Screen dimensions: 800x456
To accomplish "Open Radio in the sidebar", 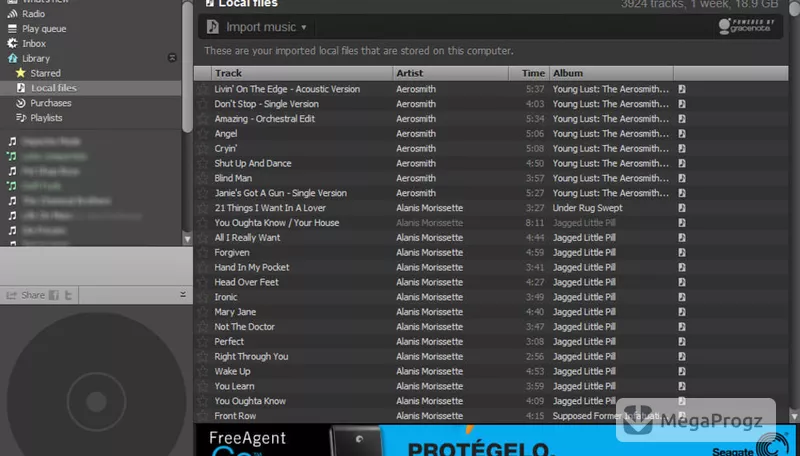I will pos(33,14).
